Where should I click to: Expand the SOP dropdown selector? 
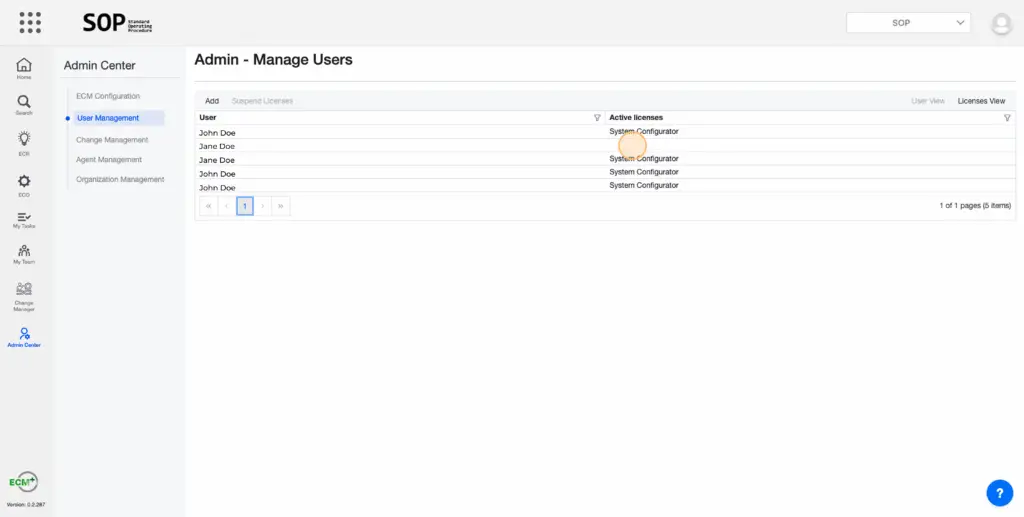(908, 23)
